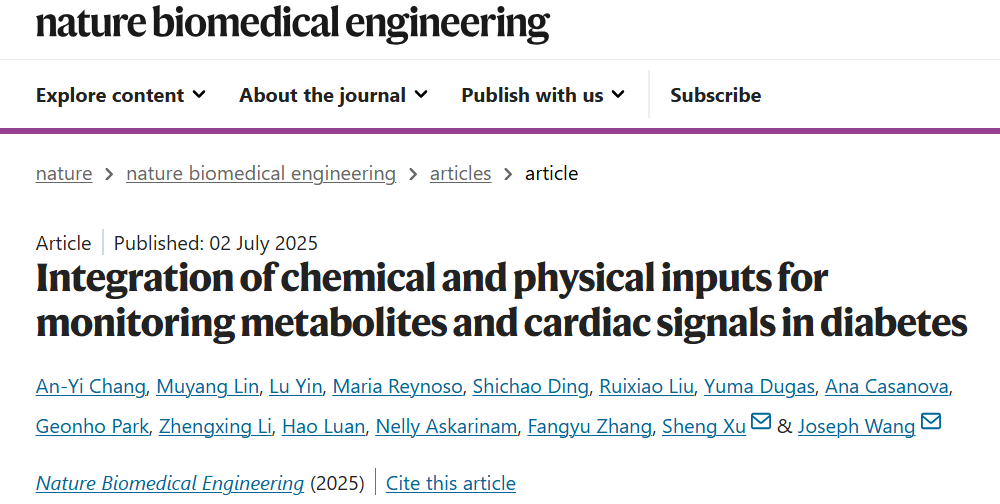
Task: Navigate to the articles breadcrumb
Action: [x=460, y=173]
